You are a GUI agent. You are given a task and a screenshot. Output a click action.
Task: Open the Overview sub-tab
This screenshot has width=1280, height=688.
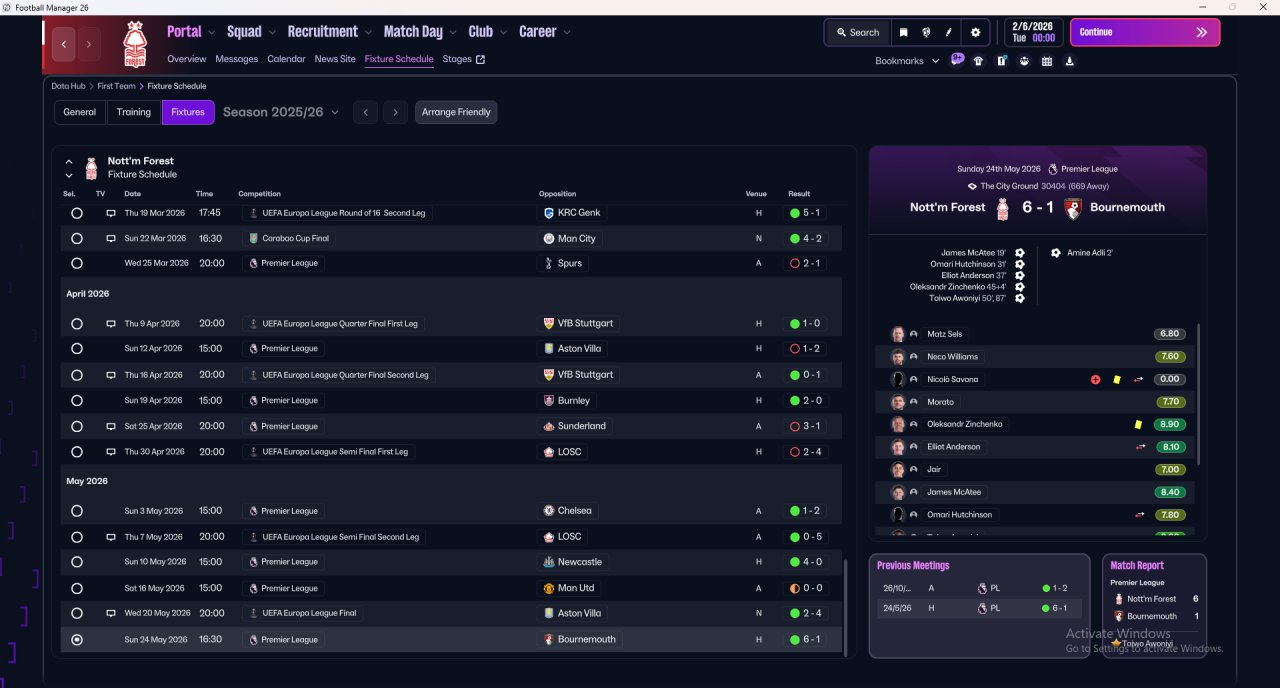(x=187, y=59)
